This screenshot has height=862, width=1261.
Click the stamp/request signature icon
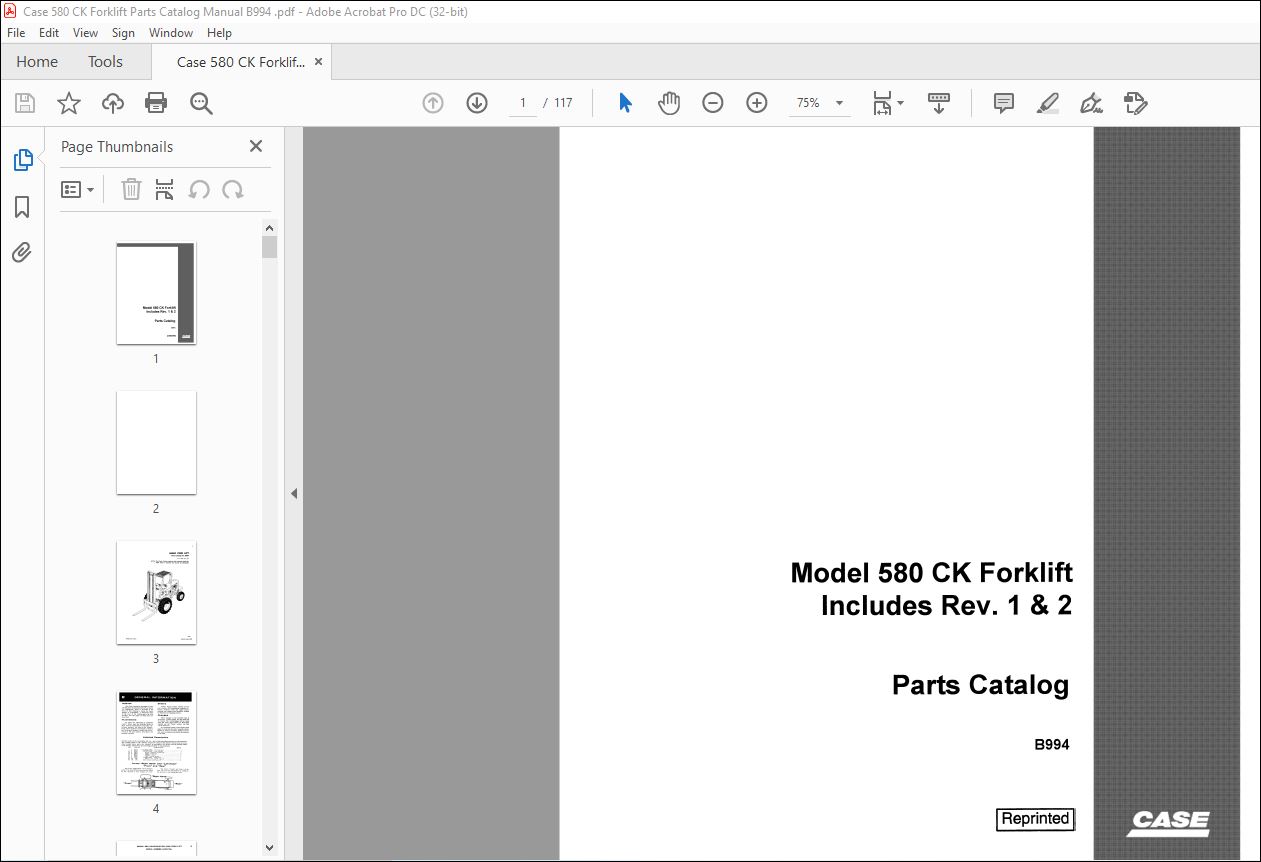1135,103
